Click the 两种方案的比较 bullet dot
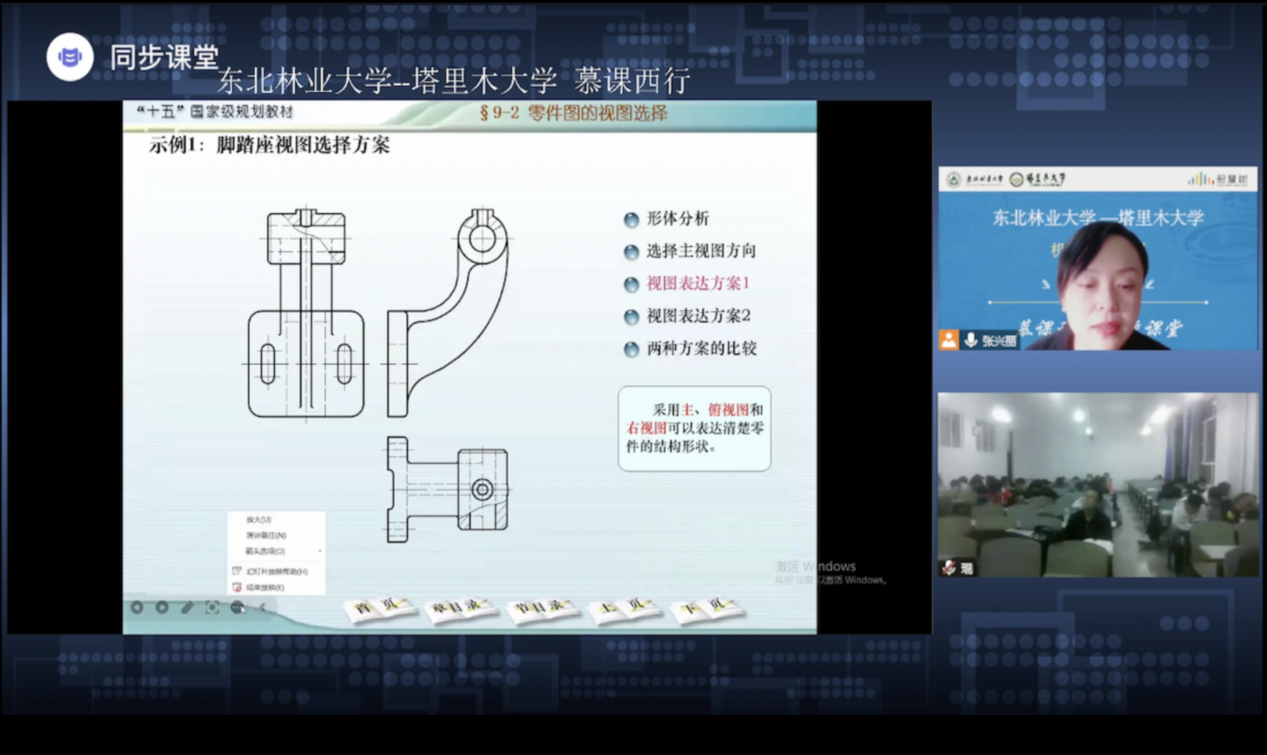Screen dimensions: 1267x755 click(x=631, y=350)
